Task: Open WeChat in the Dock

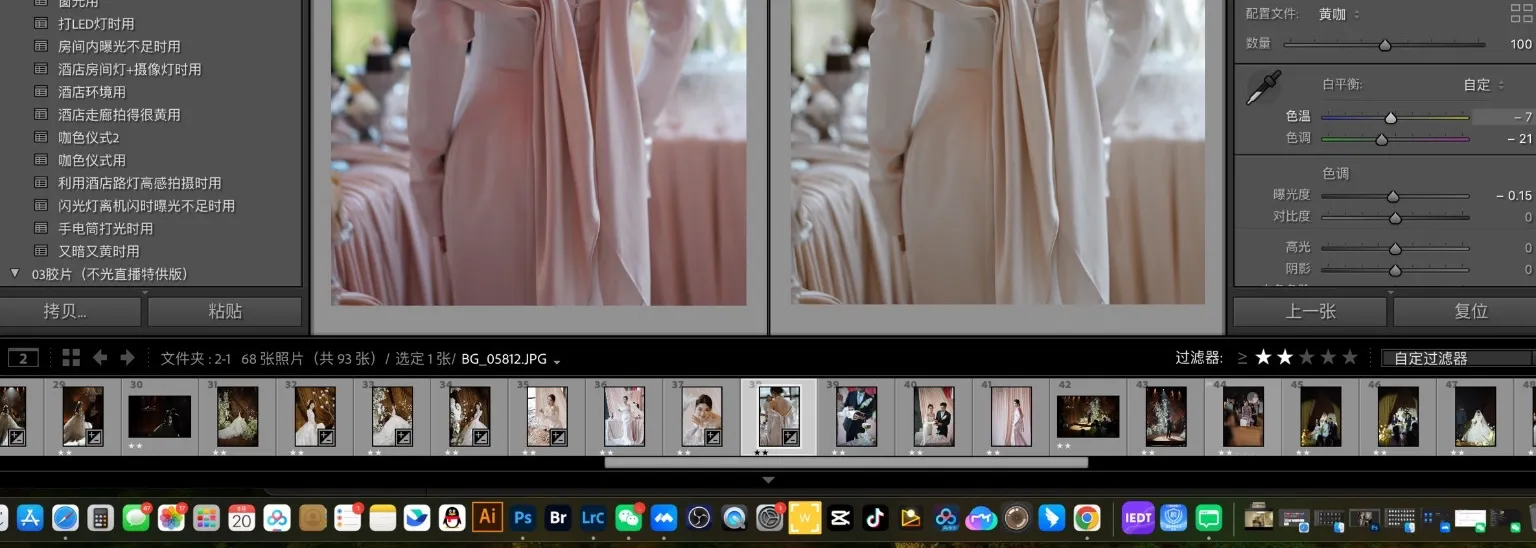Action: coord(628,517)
